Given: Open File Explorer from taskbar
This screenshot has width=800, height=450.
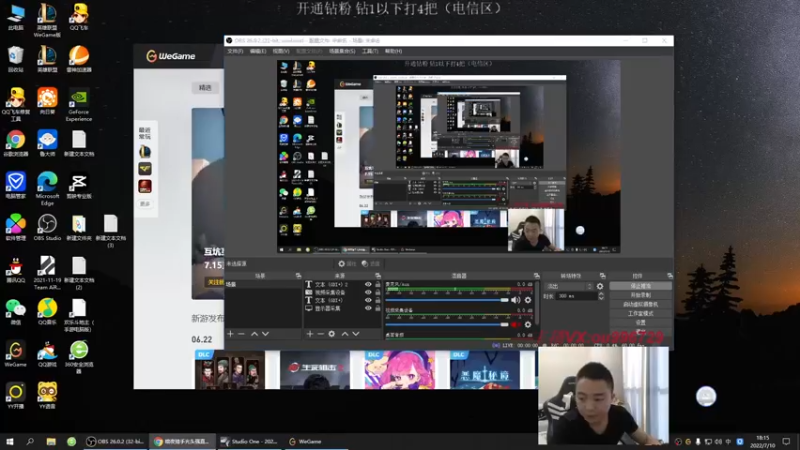Looking at the screenshot, I should click(x=51, y=441).
